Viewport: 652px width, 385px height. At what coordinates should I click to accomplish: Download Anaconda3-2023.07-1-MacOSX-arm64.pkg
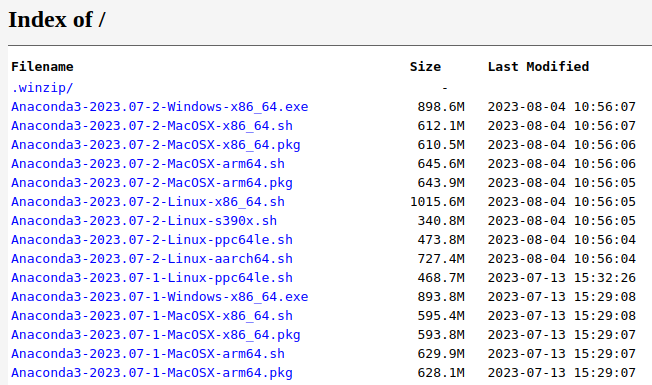coord(152,373)
